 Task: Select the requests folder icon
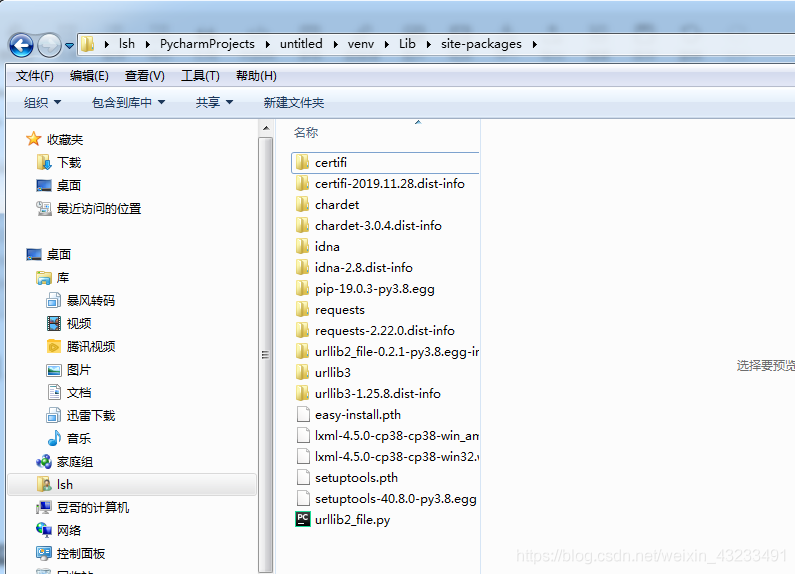(x=303, y=309)
